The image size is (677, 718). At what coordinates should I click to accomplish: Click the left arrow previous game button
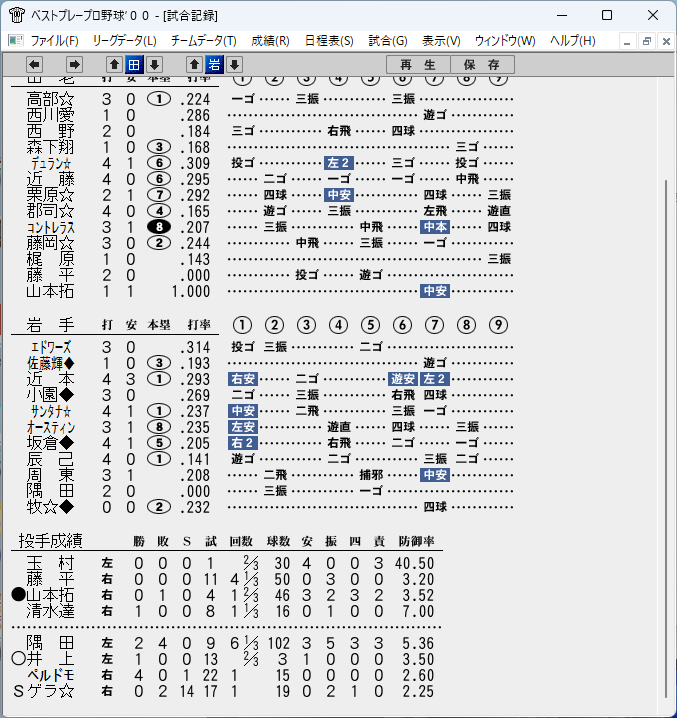point(34,65)
